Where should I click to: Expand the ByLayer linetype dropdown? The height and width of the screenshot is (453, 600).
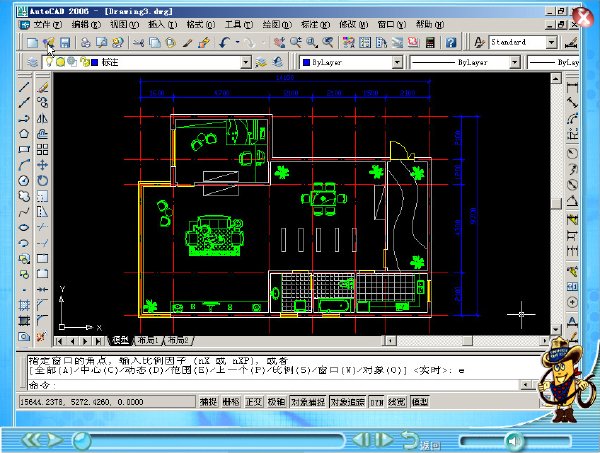click(x=515, y=62)
